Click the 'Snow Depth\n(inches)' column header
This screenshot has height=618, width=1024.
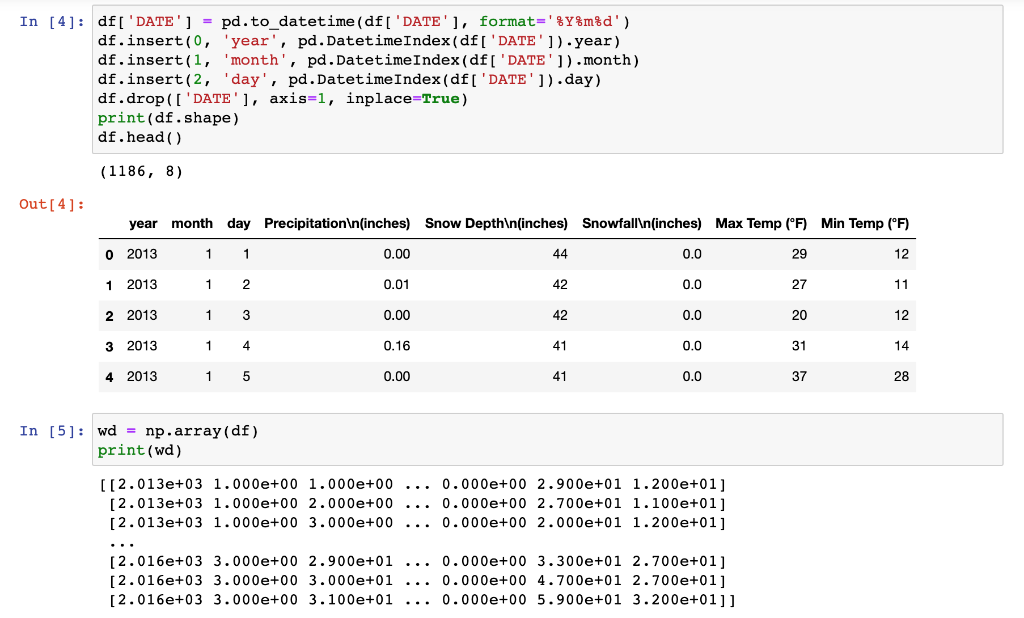pos(496,223)
